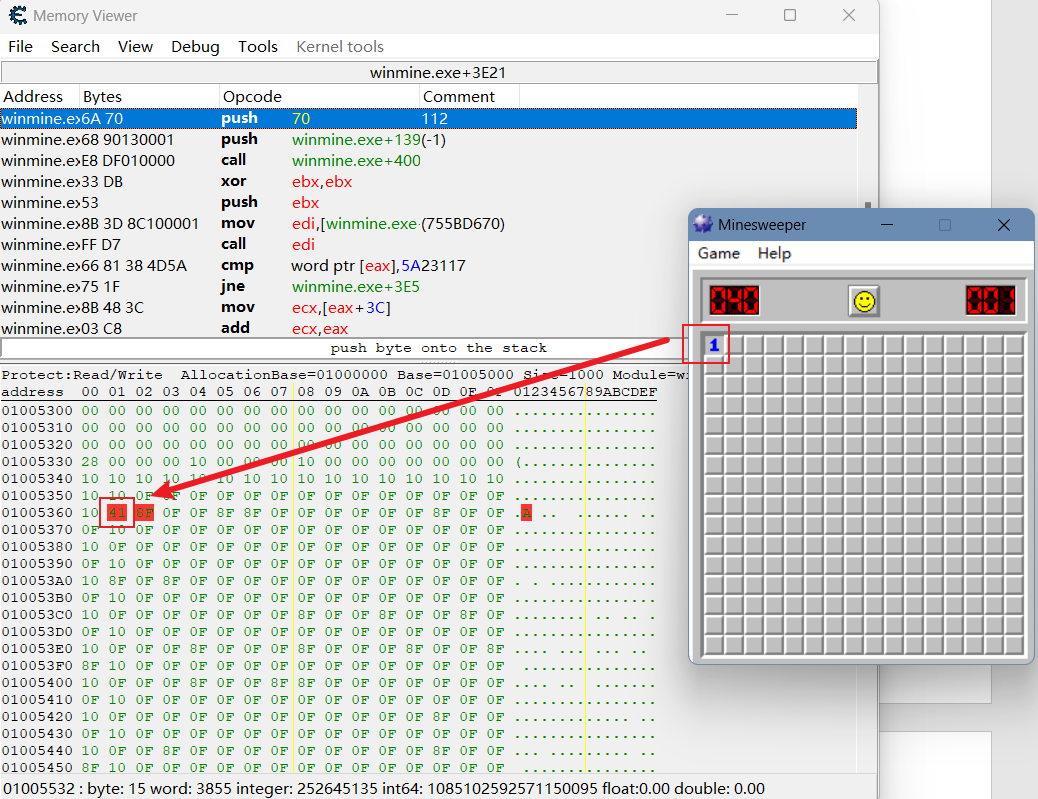This screenshot has width=1038, height=799.
Task: Click the Bytes column header
Action: 102,97
